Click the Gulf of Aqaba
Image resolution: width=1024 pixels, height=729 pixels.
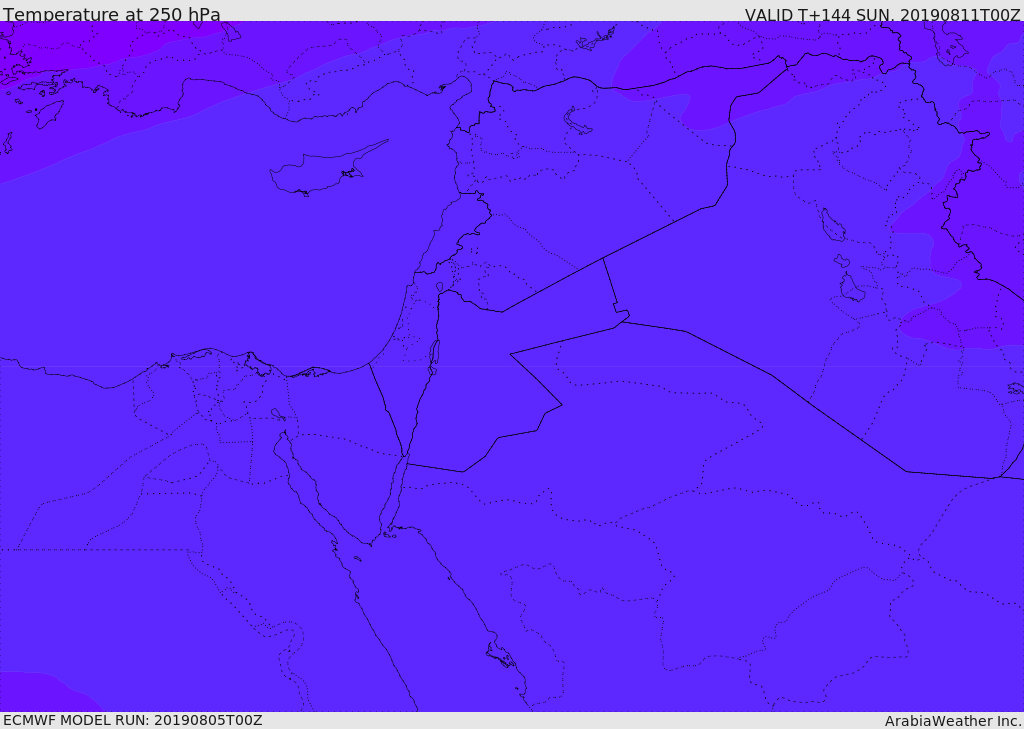[x=394, y=493]
